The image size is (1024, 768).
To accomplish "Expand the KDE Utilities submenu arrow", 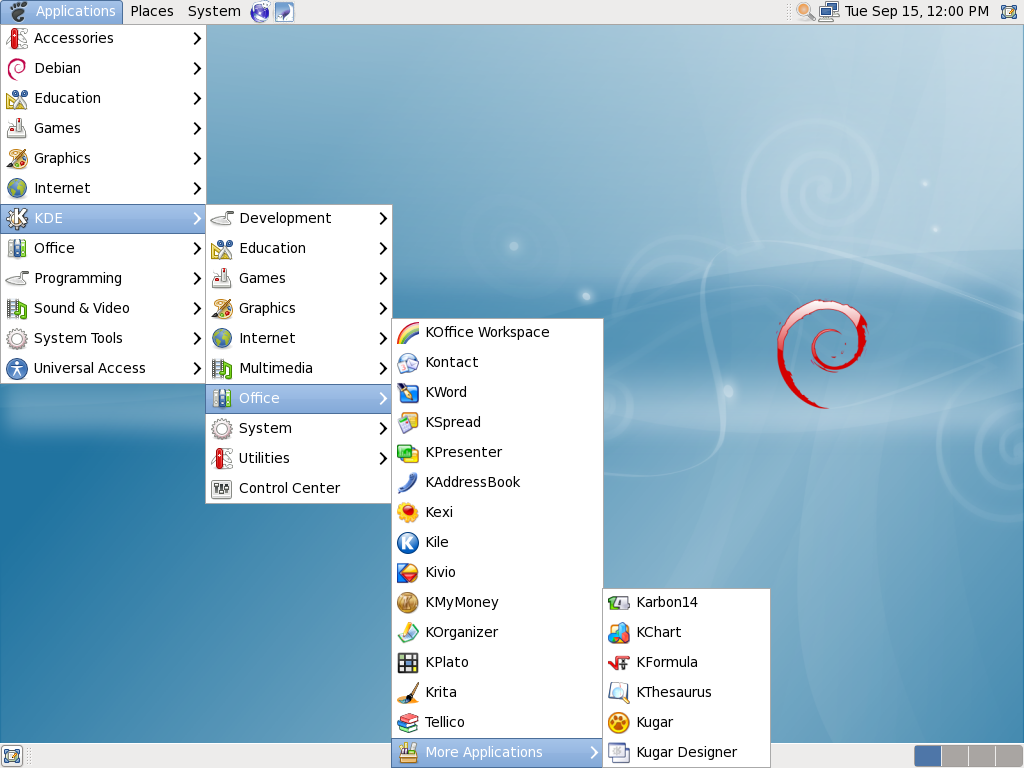I will (383, 458).
